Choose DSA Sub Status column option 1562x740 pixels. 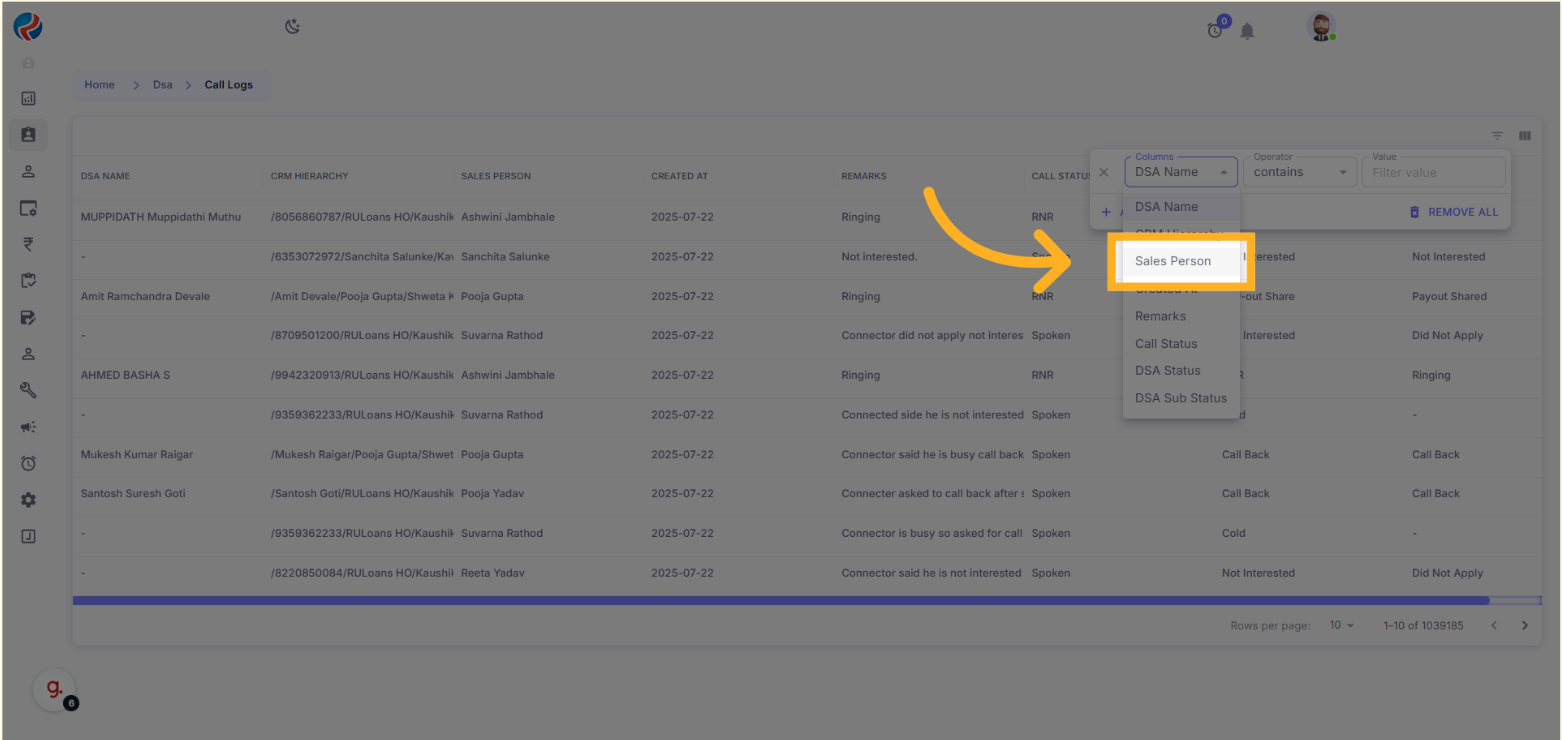(x=1180, y=398)
